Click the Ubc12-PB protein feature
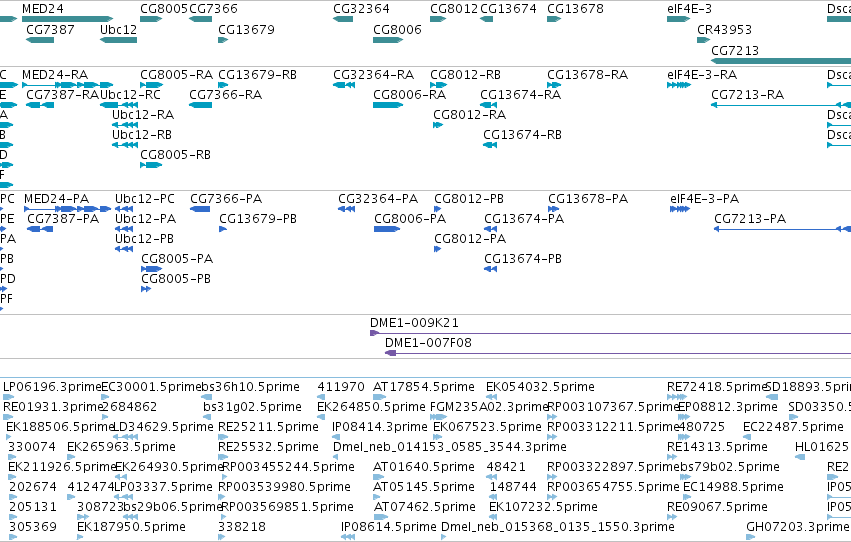The image size is (851, 542). pyautogui.click(x=124, y=249)
